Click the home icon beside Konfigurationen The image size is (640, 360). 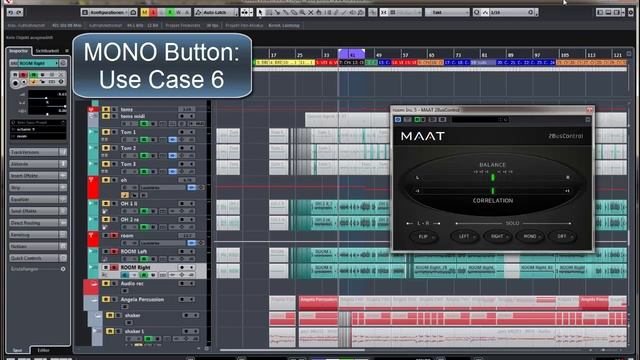pyautogui.click(x=133, y=13)
